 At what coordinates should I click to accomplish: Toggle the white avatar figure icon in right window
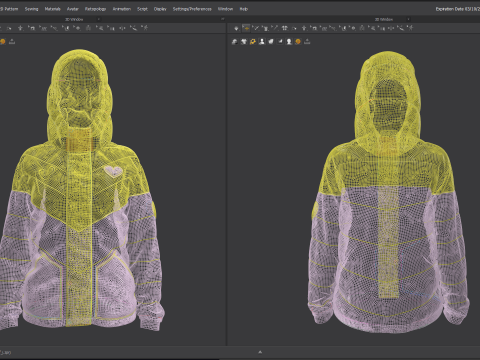262,41
